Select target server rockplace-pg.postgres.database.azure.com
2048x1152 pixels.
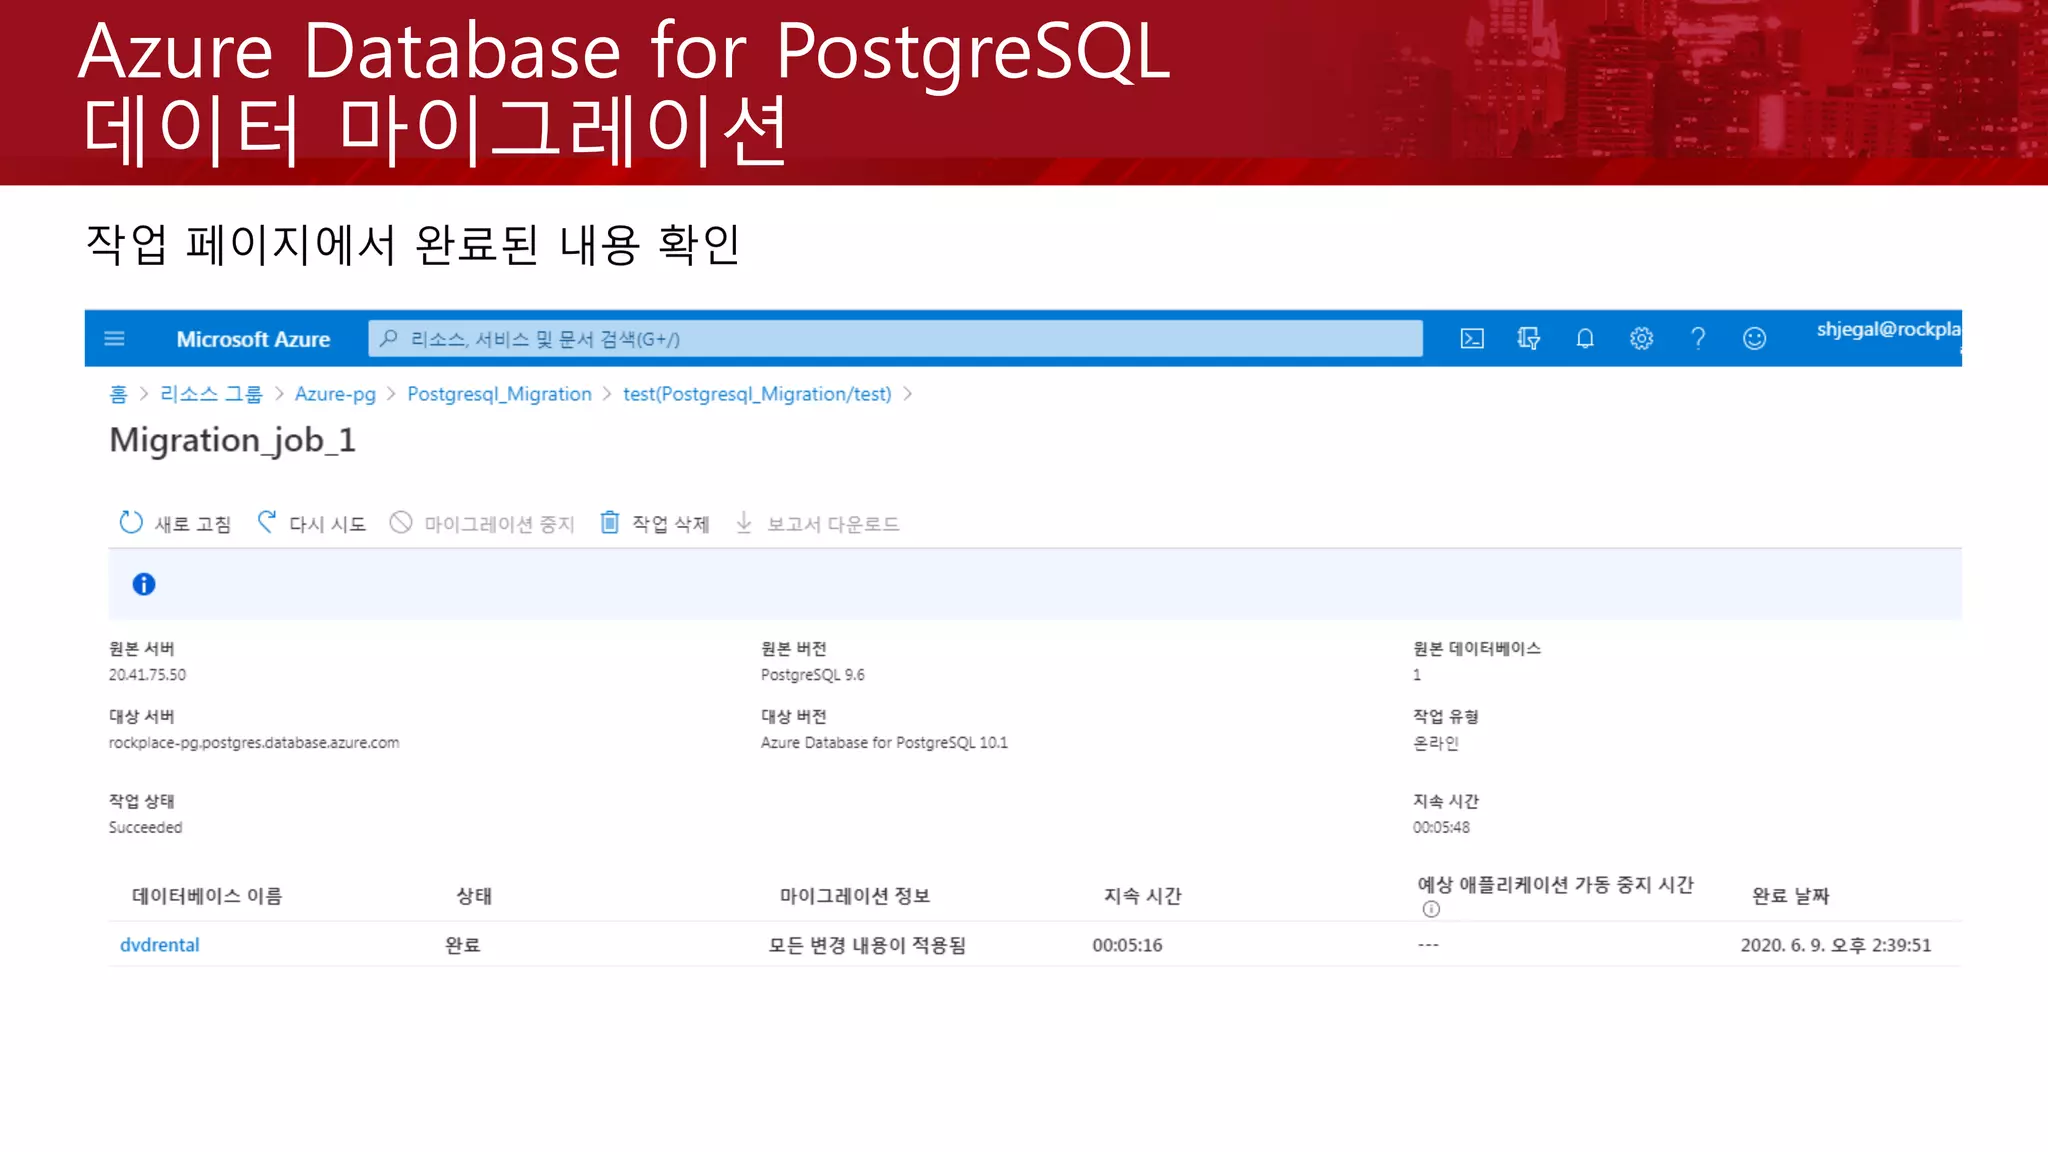coord(254,743)
